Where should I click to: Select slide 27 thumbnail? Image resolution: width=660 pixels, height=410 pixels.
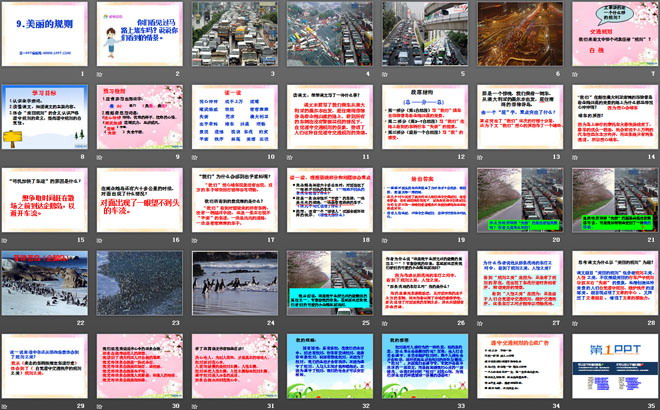(520, 282)
